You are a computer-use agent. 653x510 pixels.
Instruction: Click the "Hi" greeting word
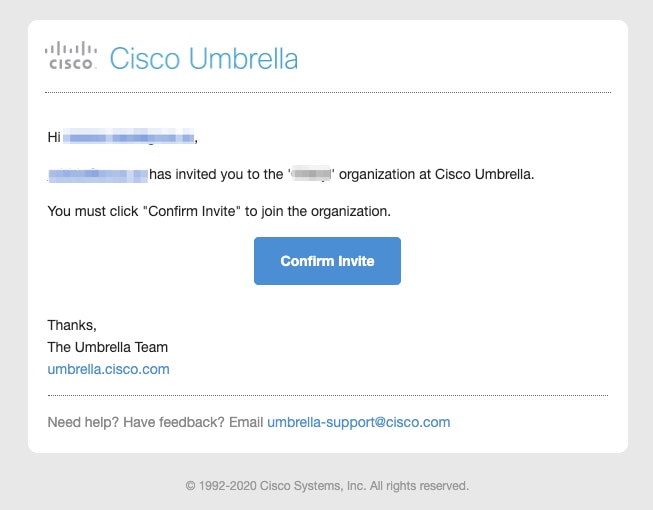(54, 136)
